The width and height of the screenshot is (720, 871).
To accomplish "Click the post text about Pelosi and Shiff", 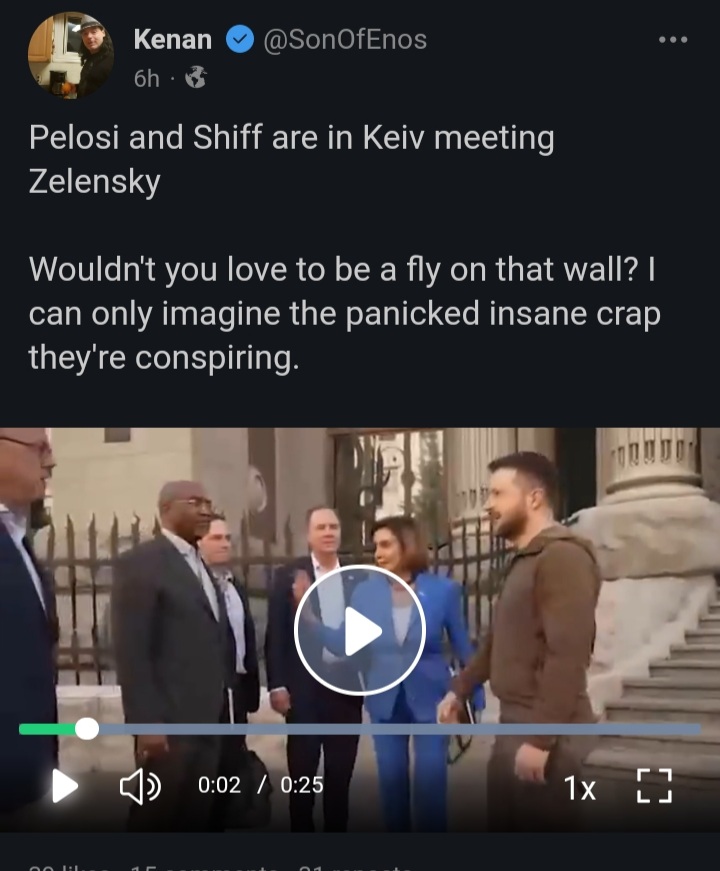I will (344, 247).
